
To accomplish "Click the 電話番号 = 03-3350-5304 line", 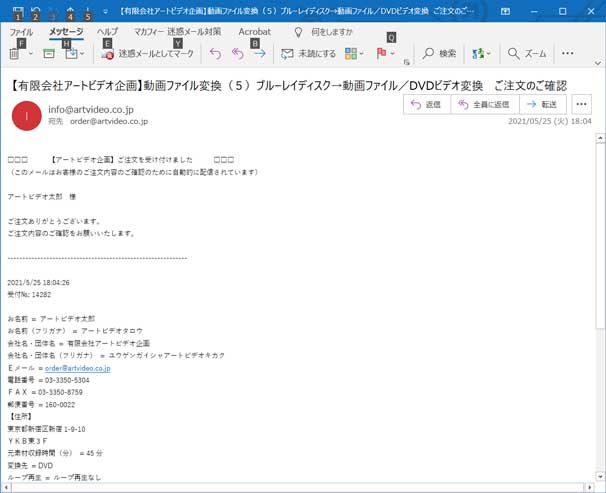I will click(x=48, y=380).
